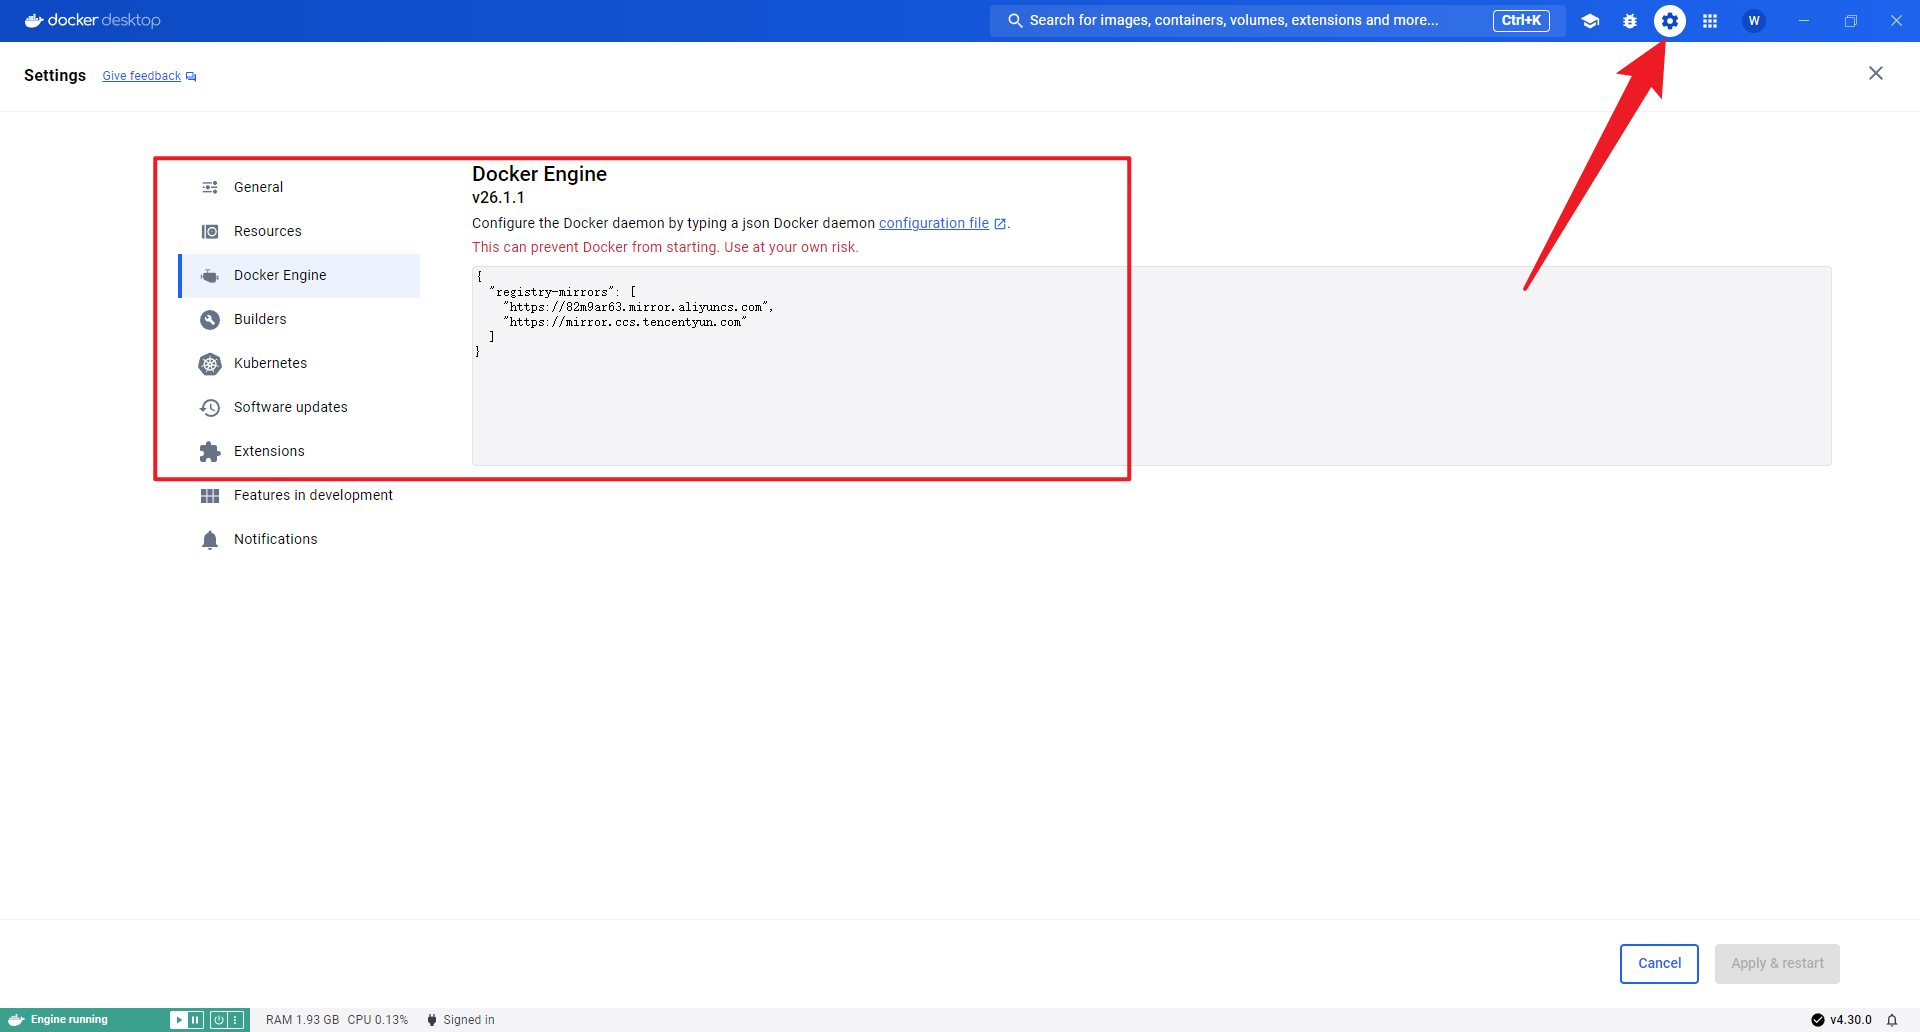
Task: Click the external link icon after configuration file
Action: coord(1000,224)
